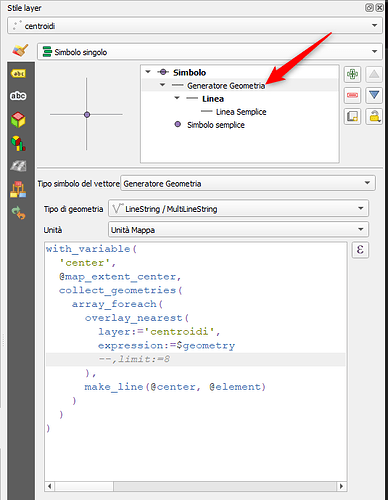The image size is (388, 500).
Task: Lock the symbol layer color
Action: [x=374, y=116]
